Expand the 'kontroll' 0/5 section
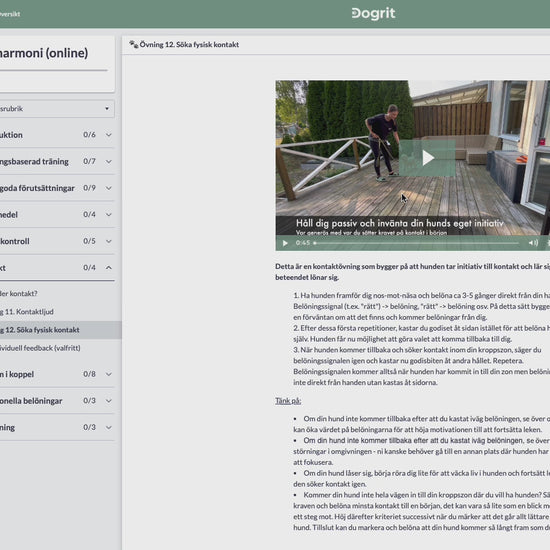Viewport: 550px width, 550px height. pos(56,241)
